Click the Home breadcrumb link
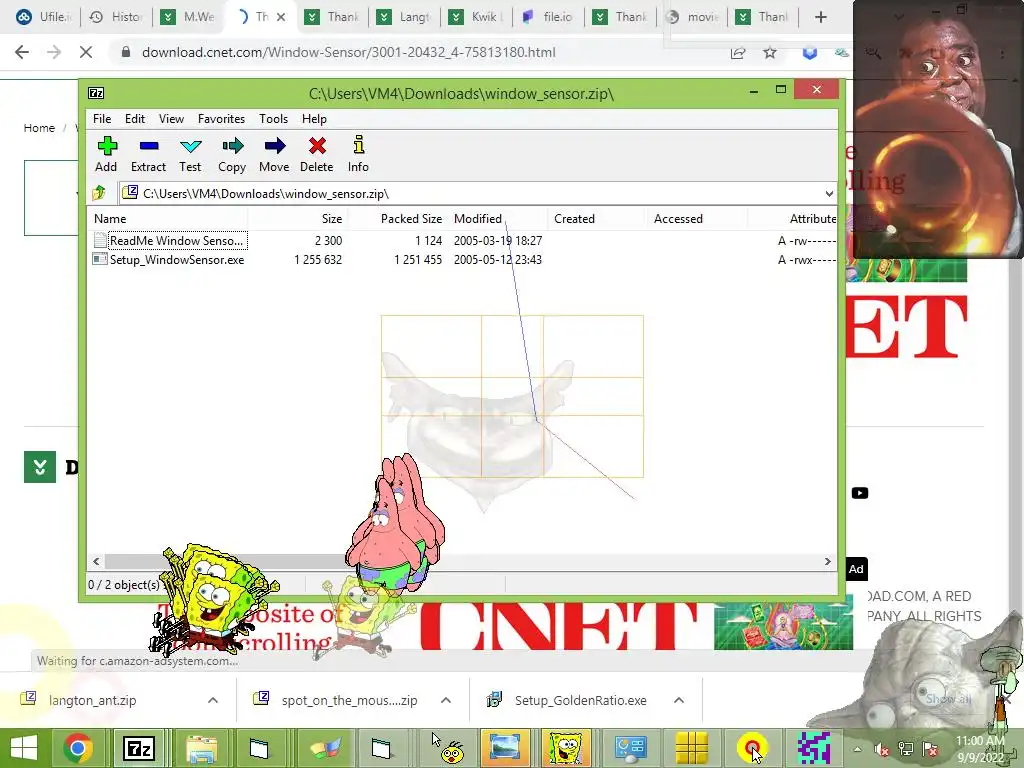Viewport: 1024px width, 768px height. [x=39, y=128]
